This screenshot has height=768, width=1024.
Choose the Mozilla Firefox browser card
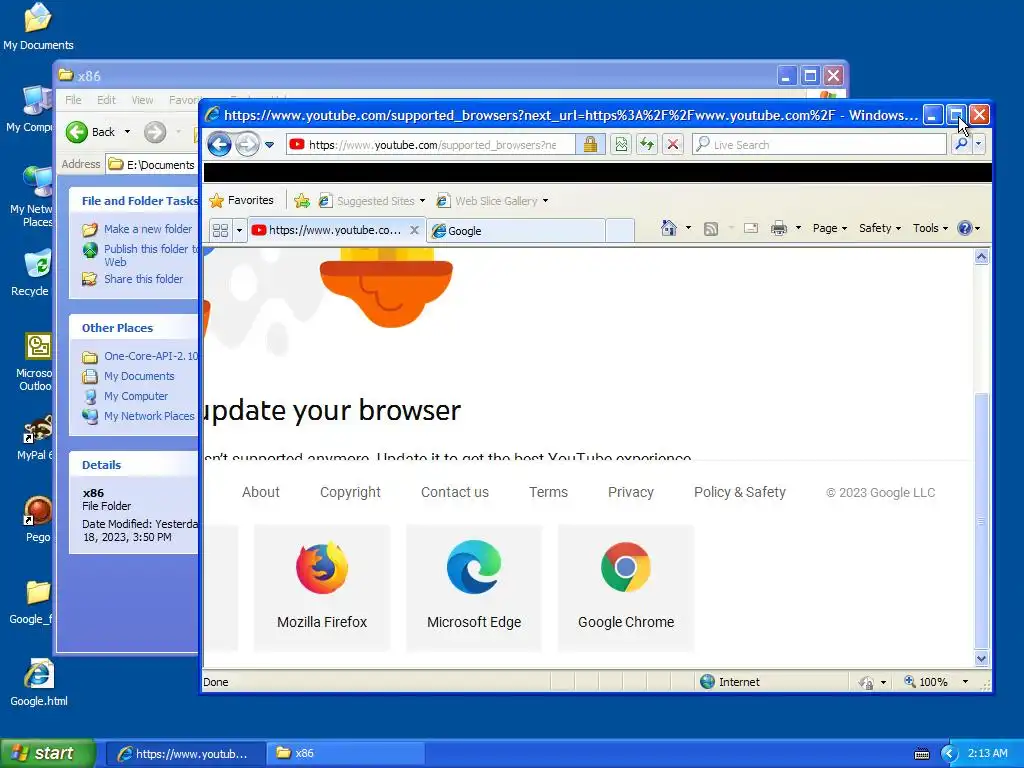[322, 588]
